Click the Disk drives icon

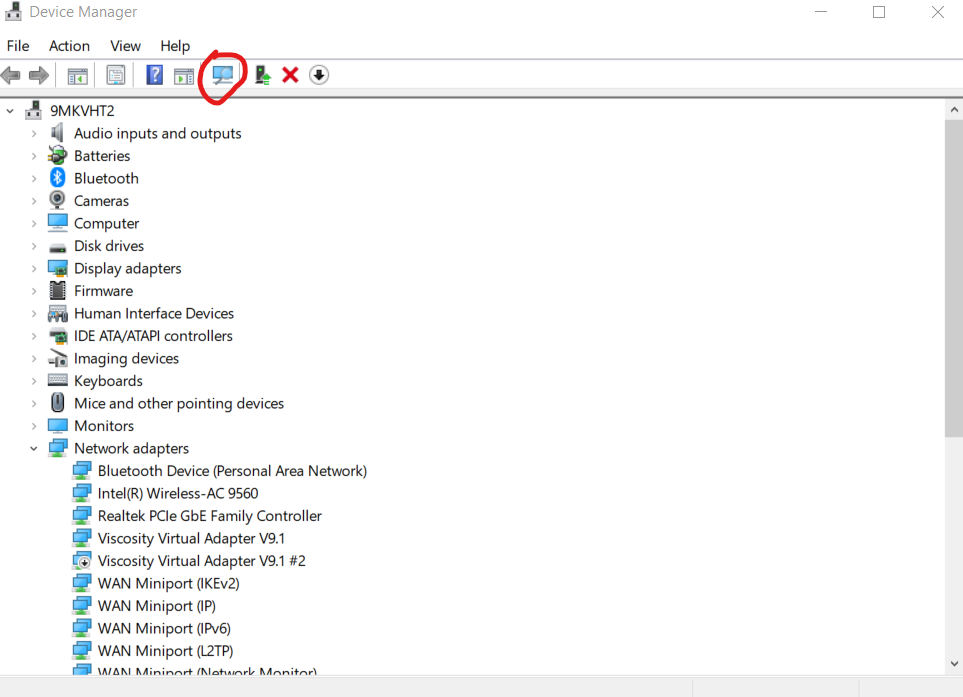click(57, 247)
